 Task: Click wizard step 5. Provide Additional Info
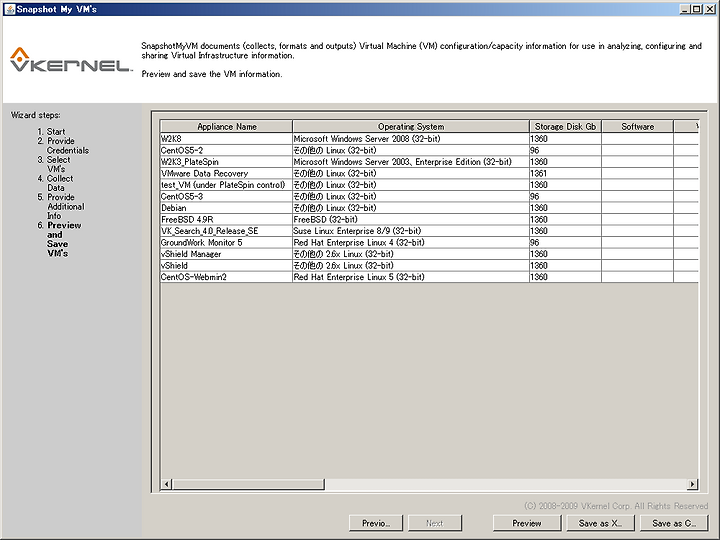click(x=61, y=206)
